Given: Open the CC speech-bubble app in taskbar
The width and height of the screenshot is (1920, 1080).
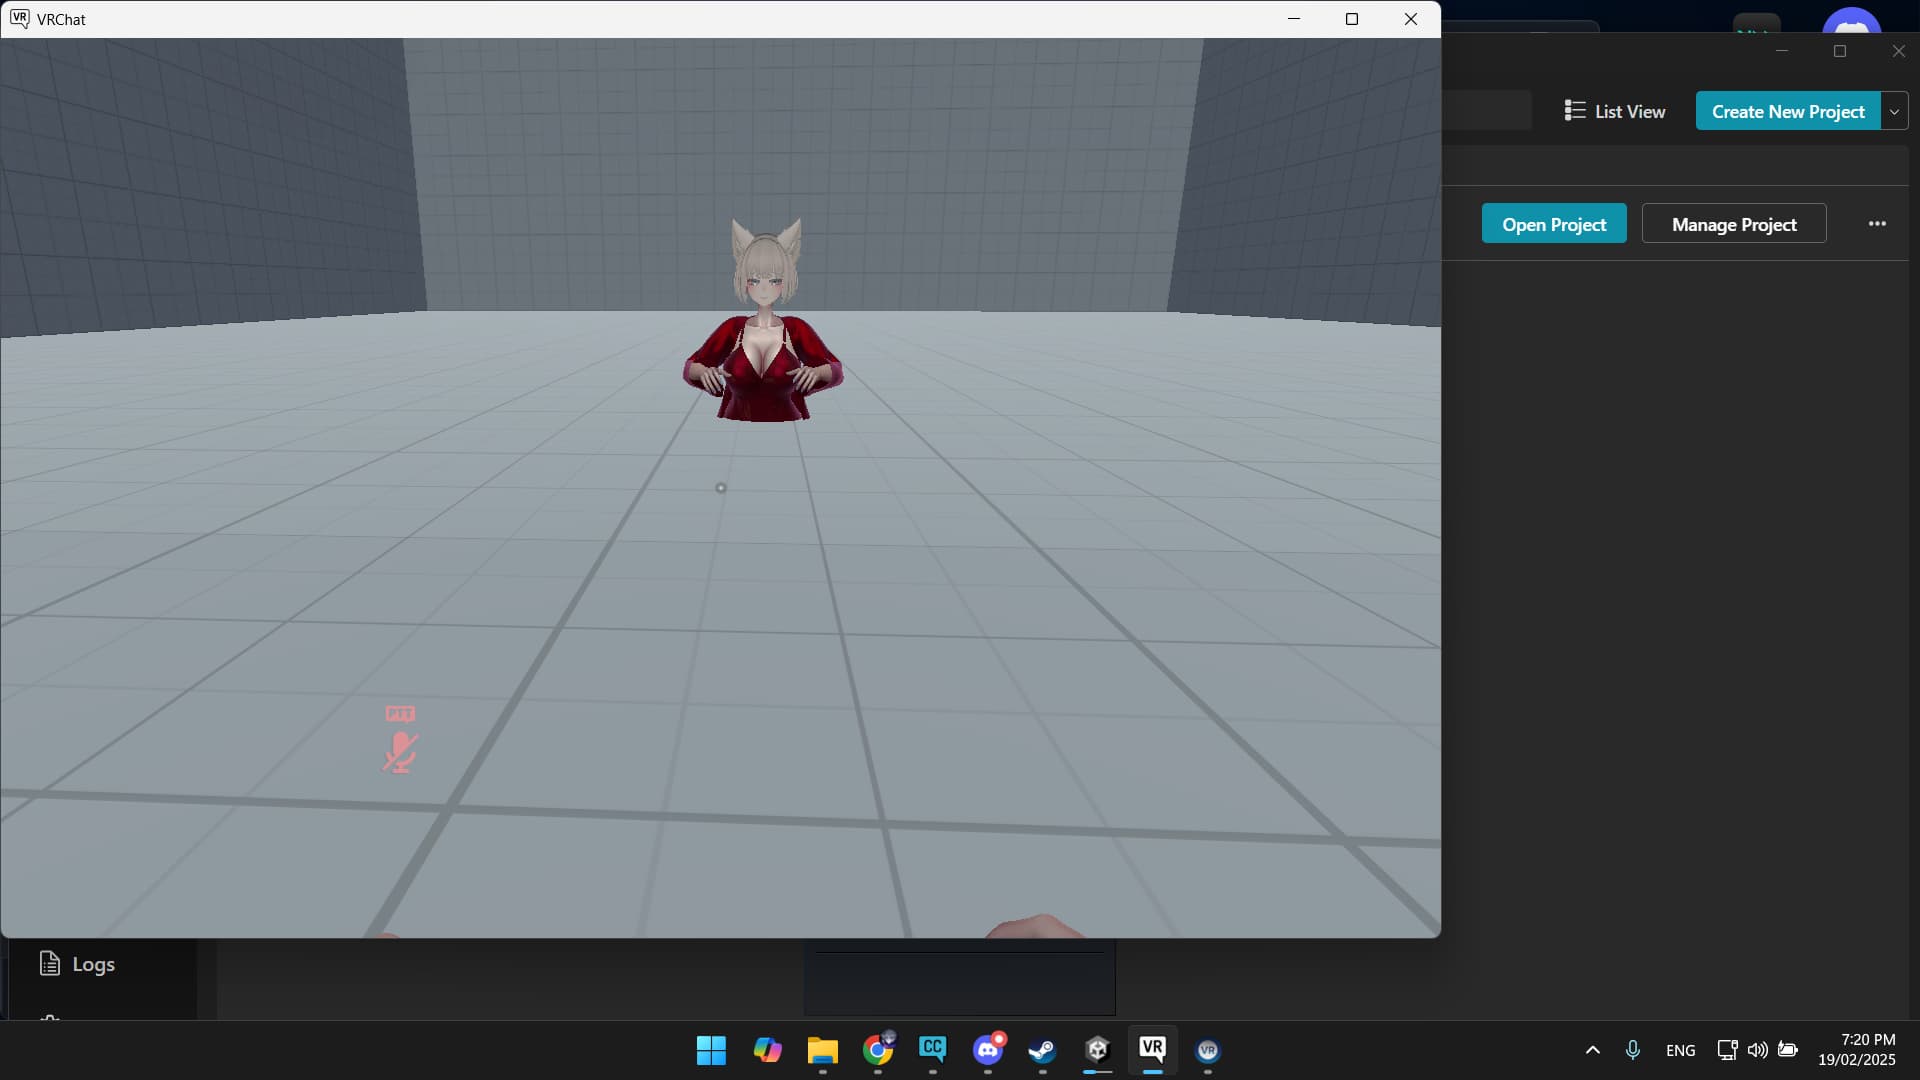Looking at the screenshot, I should coord(932,1048).
